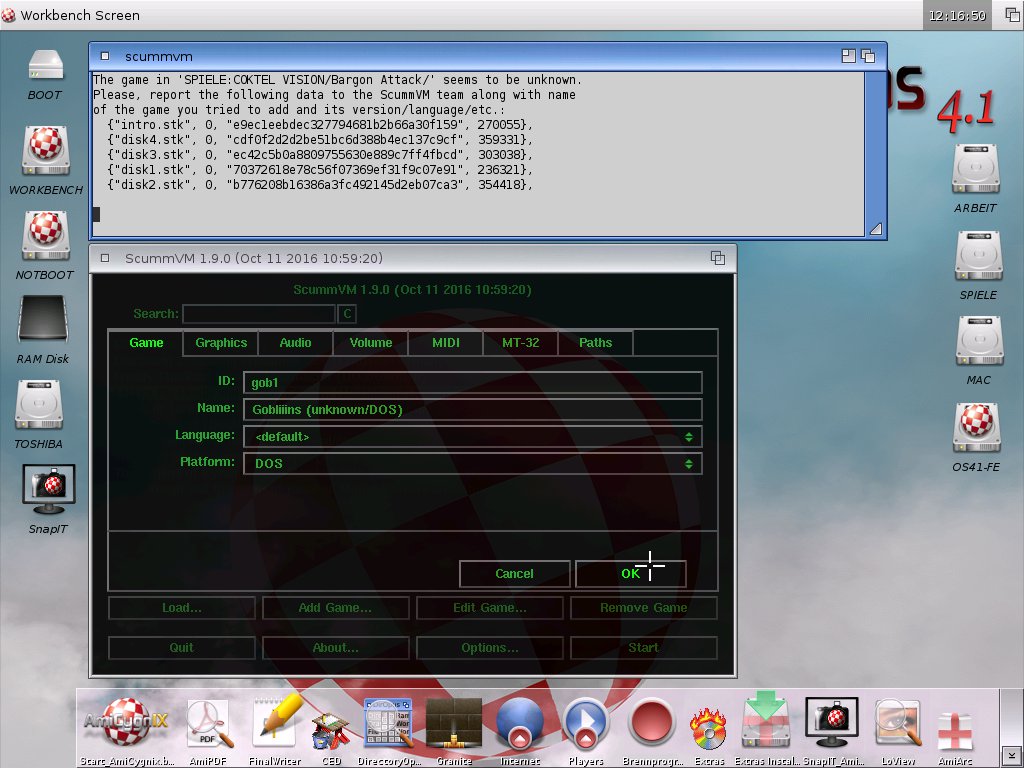This screenshot has width=1024, height=768.
Task: Confirm the game settings with OK
Action: [x=630, y=573]
